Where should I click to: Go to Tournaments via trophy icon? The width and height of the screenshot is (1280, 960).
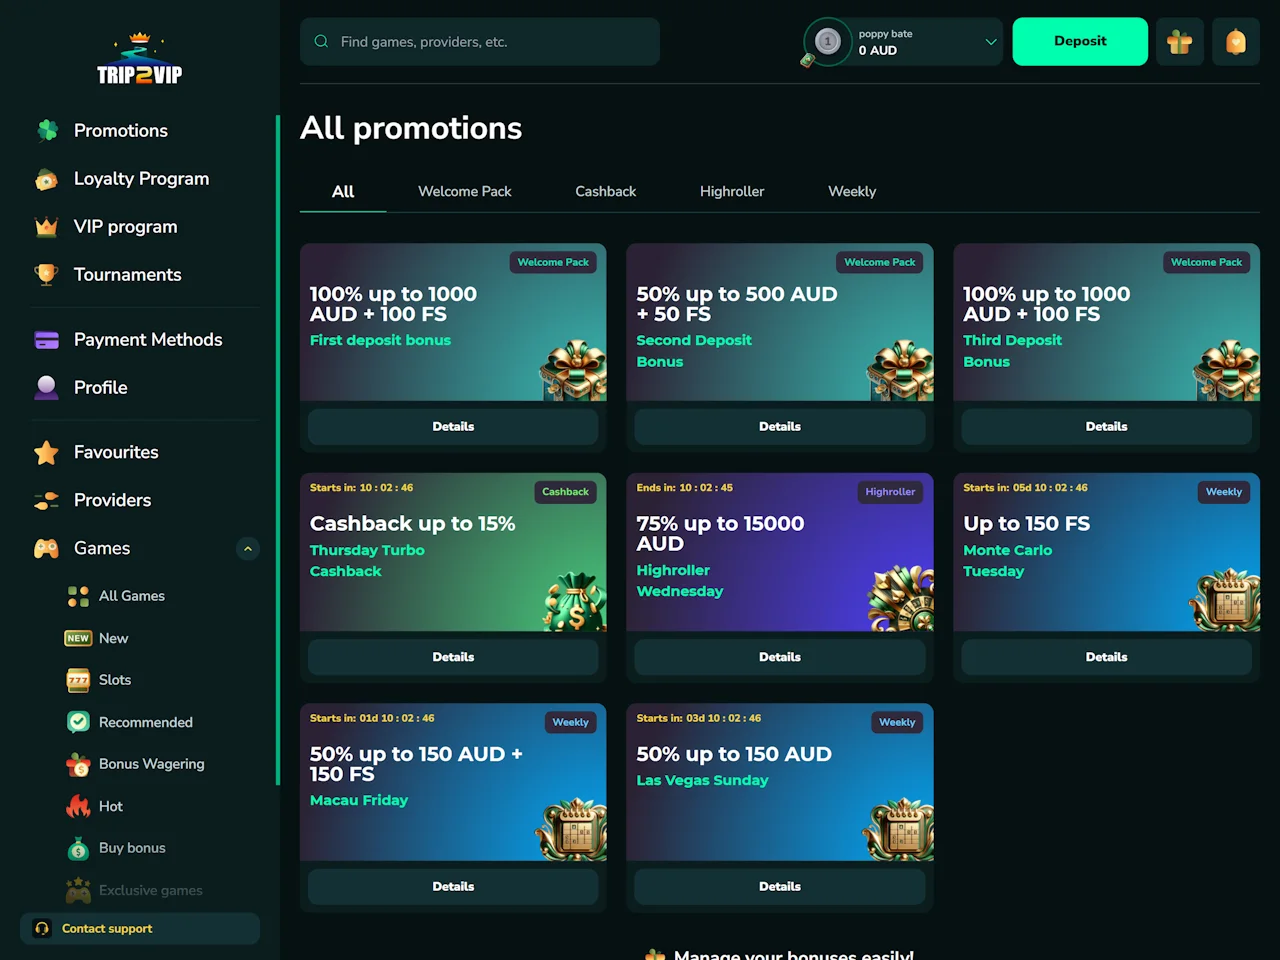46,275
